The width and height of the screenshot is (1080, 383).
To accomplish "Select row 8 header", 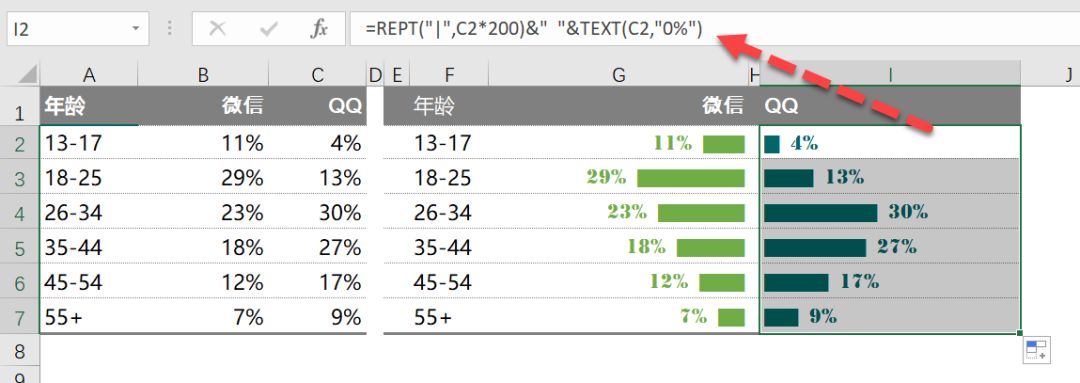I will [x=19, y=351].
